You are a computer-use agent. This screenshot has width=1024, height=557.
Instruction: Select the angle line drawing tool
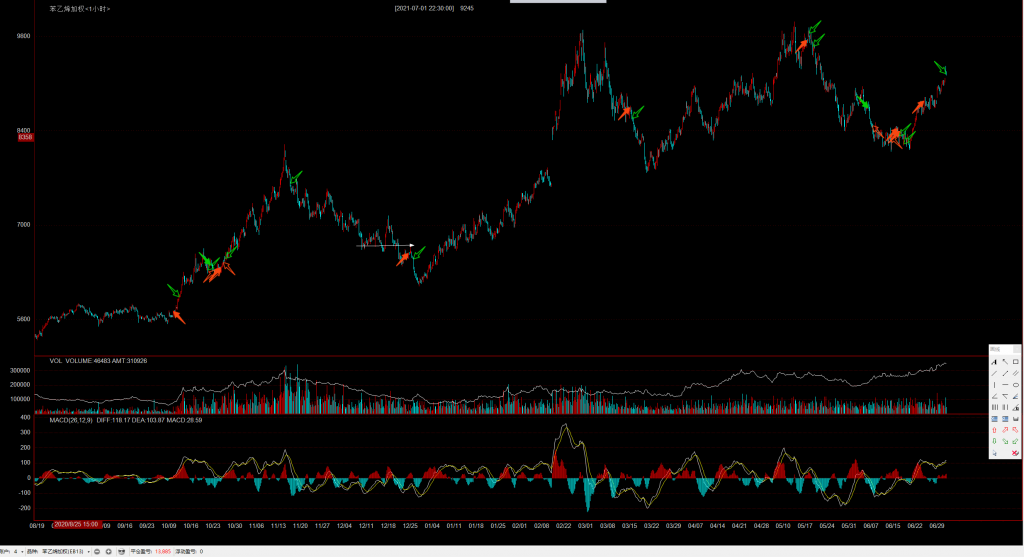[993, 396]
